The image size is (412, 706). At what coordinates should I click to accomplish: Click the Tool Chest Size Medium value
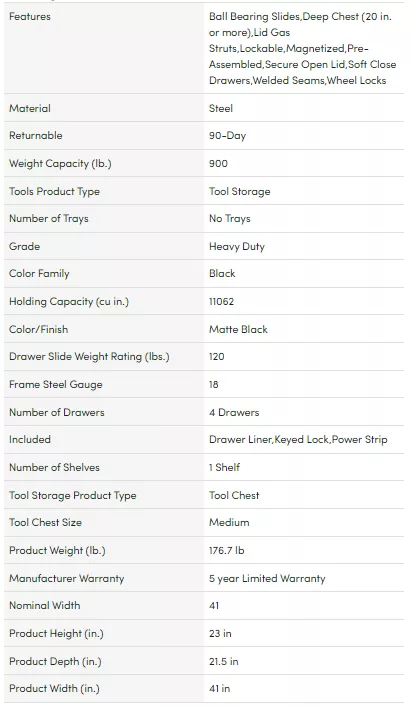[x=229, y=523]
